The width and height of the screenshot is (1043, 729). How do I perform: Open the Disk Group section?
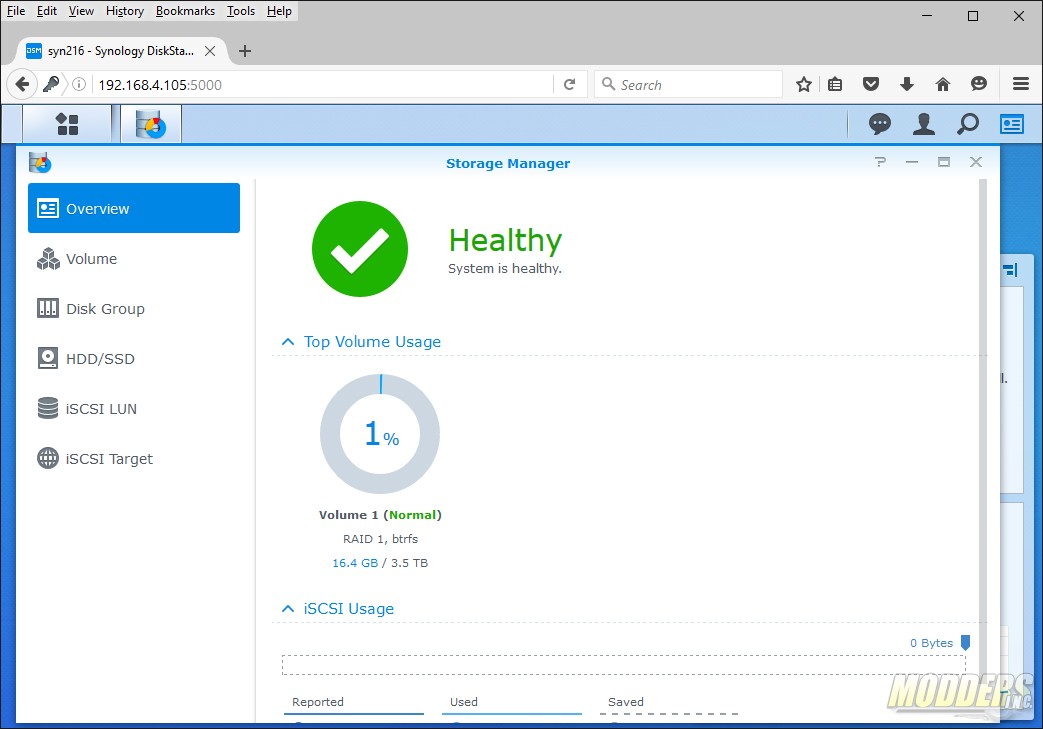coord(134,309)
